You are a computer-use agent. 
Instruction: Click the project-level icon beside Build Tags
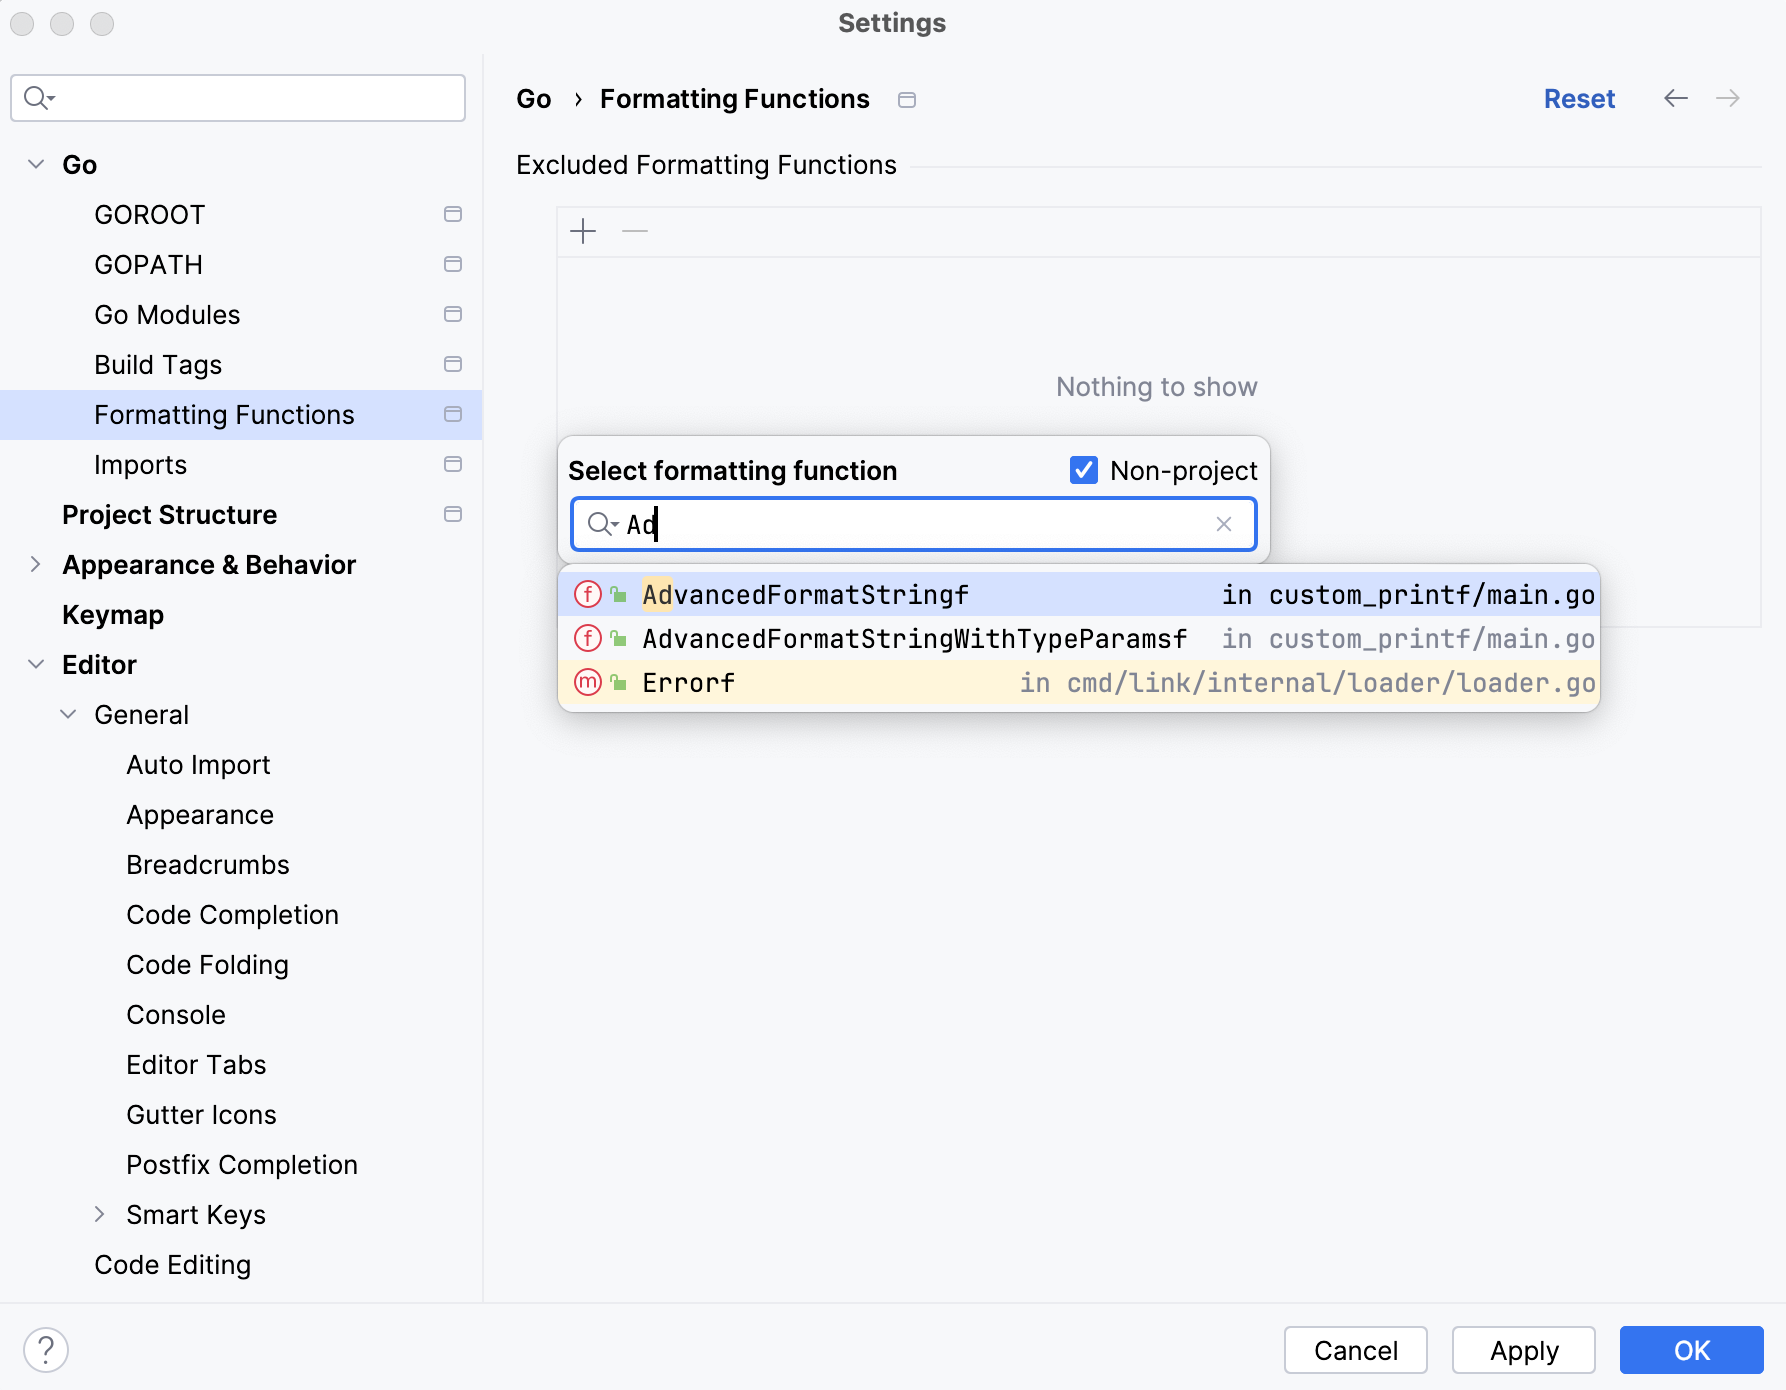click(453, 364)
